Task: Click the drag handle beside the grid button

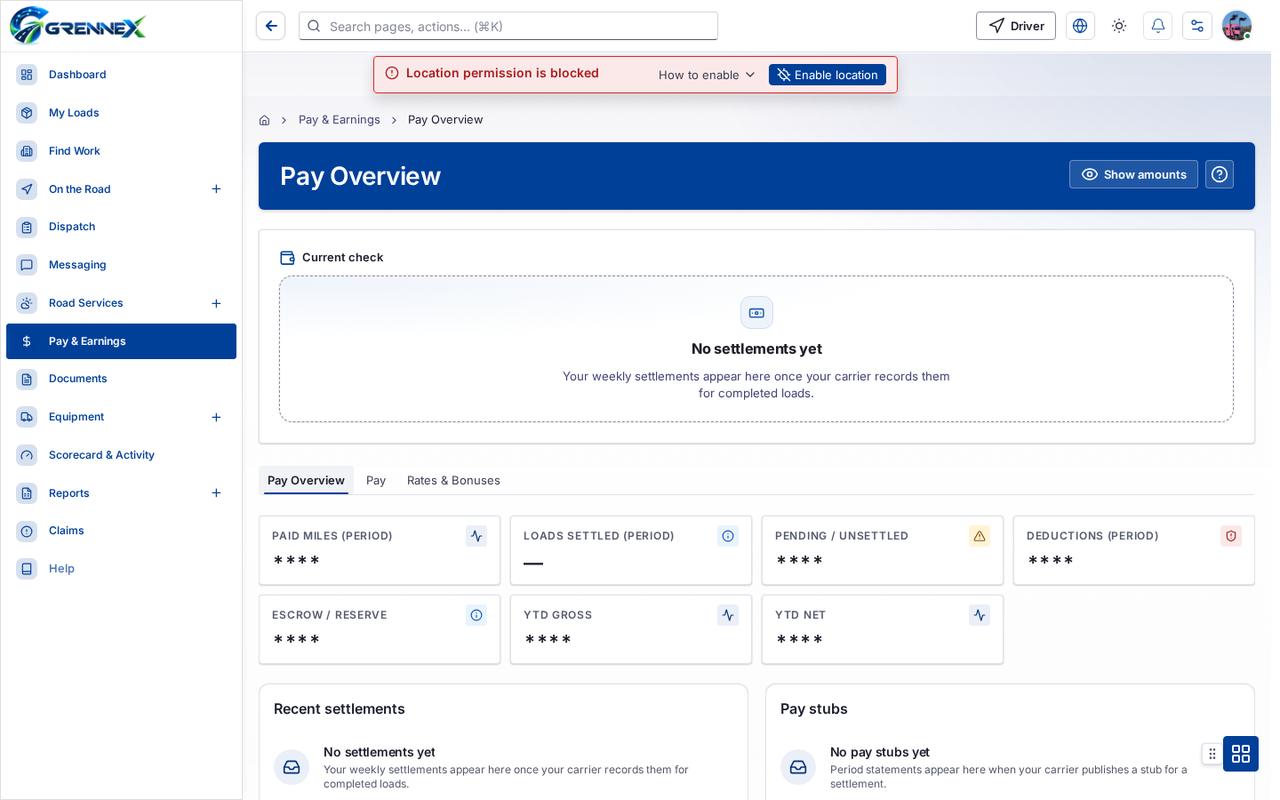Action: click(1212, 754)
